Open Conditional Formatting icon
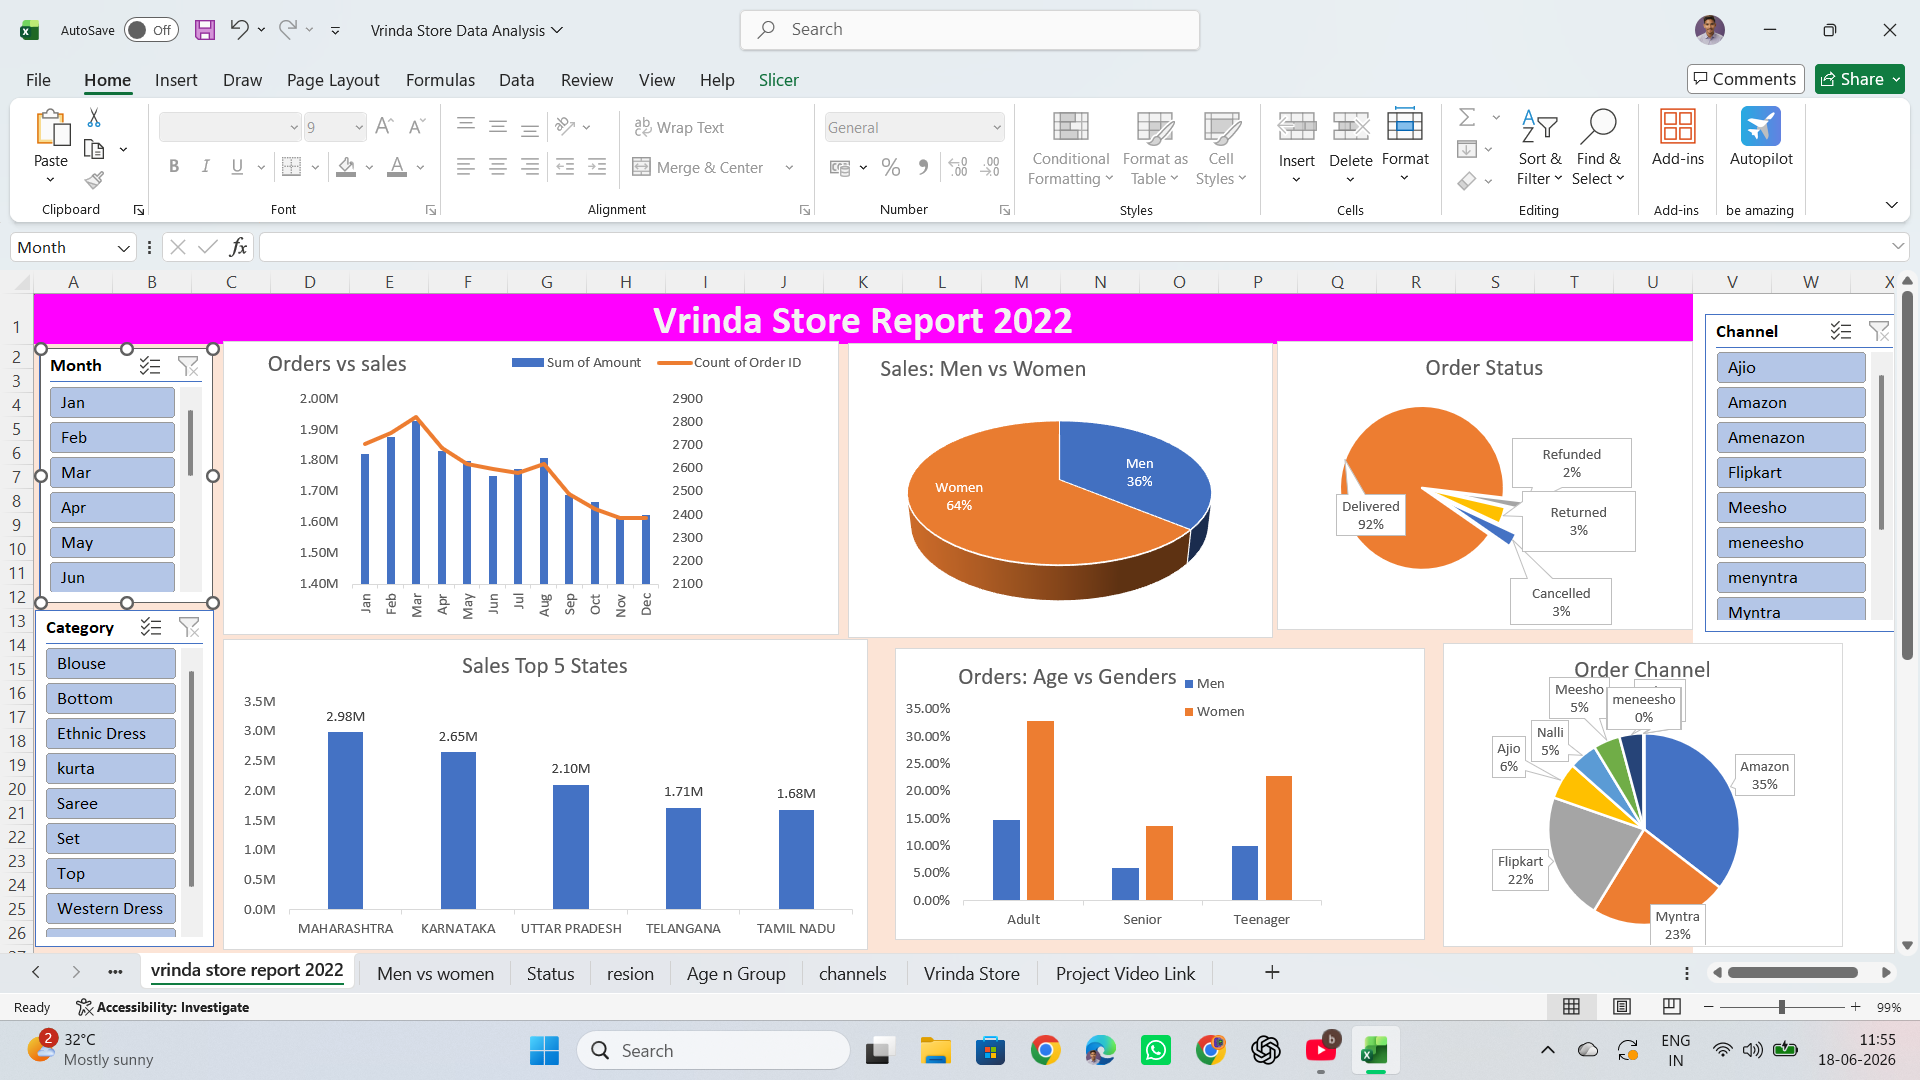The width and height of the screenshot is (1920, 1080). (1070, 127)
